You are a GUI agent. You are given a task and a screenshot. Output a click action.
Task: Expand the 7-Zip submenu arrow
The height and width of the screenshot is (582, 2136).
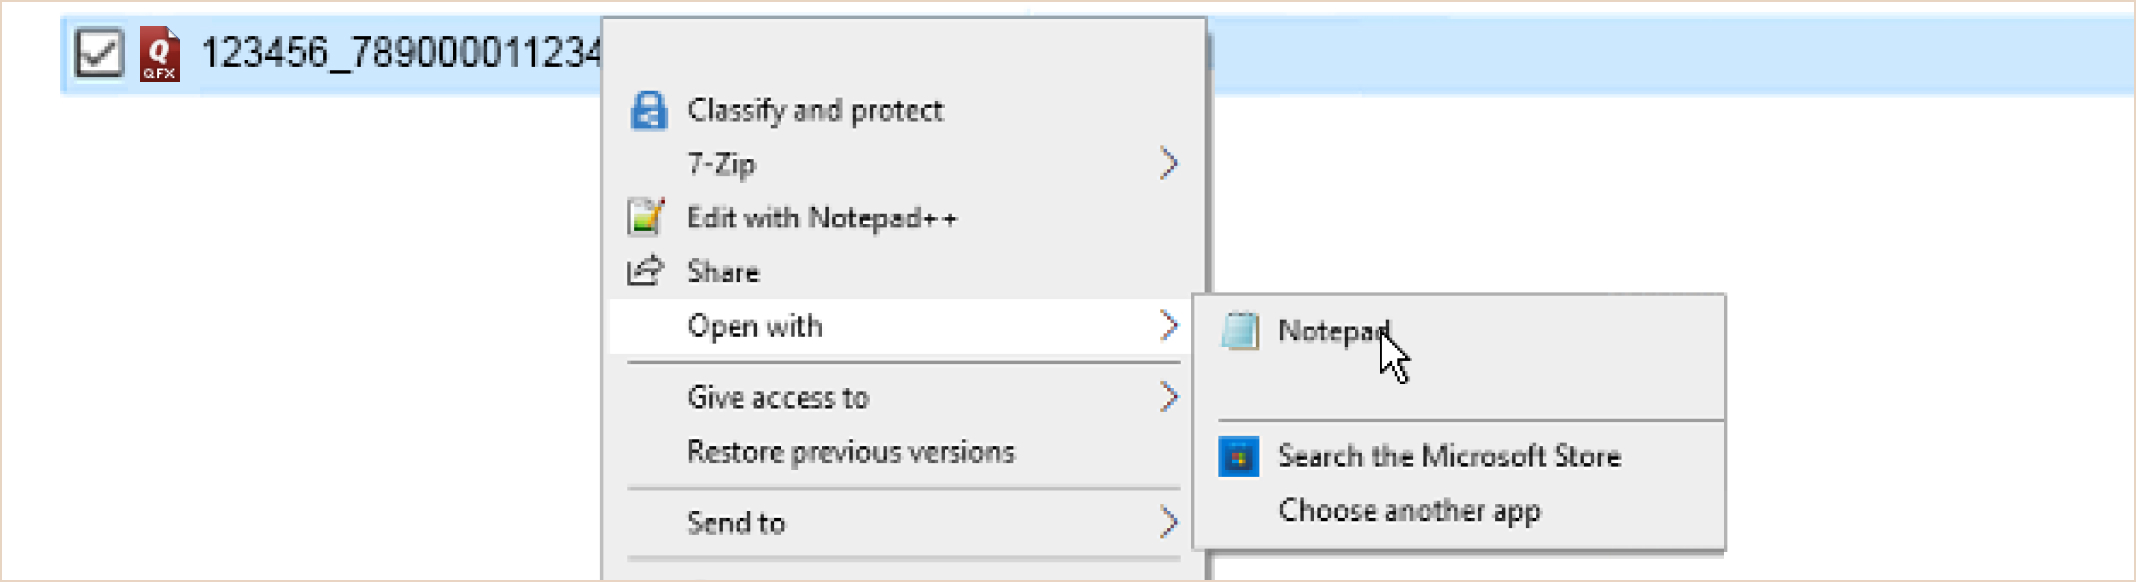click(1168, 163)
